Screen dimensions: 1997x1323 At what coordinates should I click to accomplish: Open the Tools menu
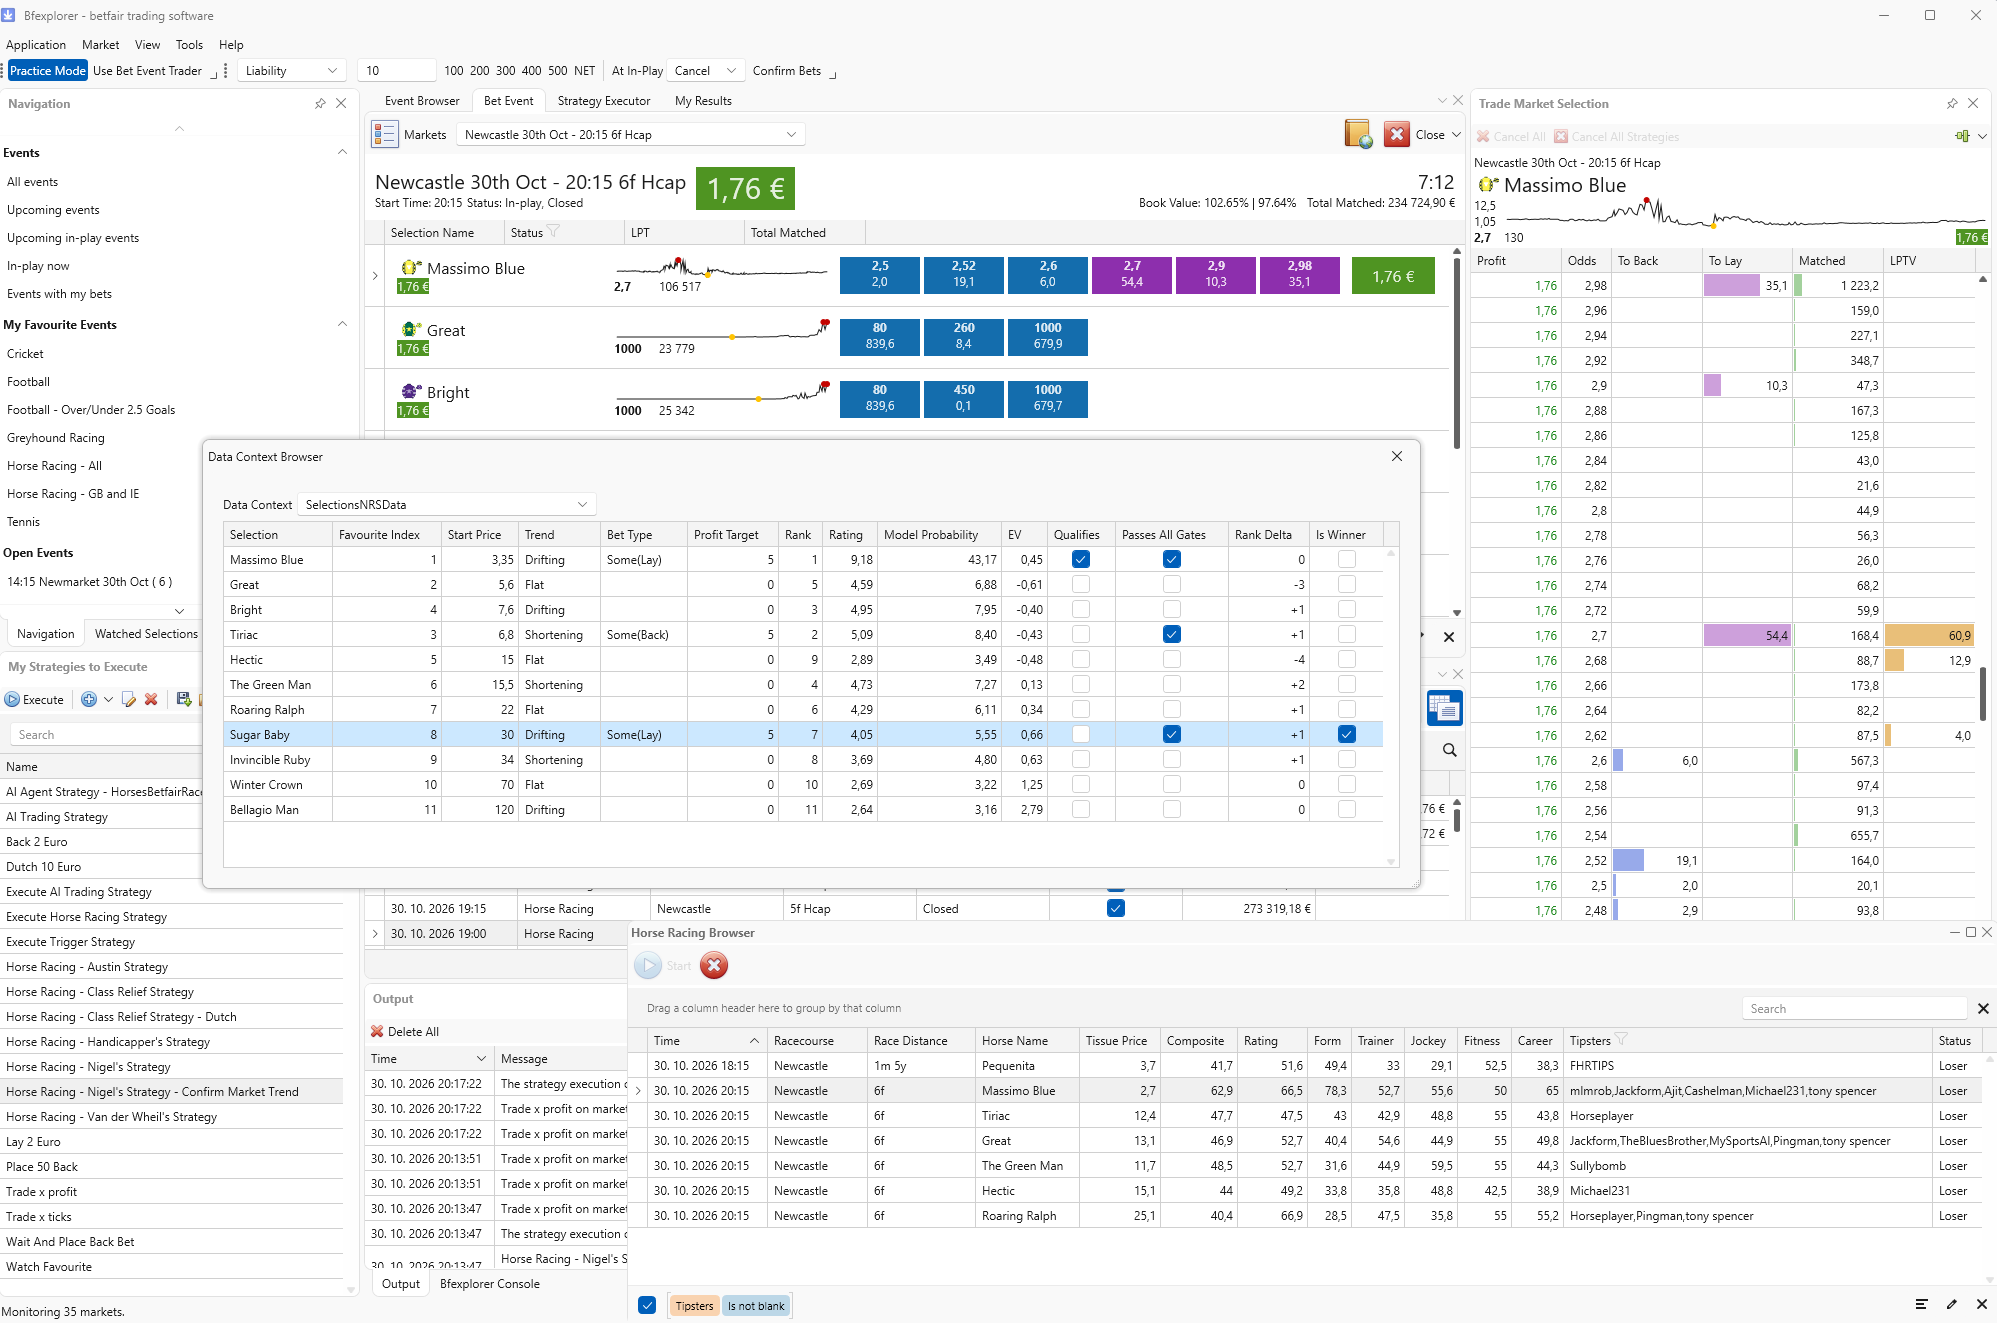click(x=189, y=44)
